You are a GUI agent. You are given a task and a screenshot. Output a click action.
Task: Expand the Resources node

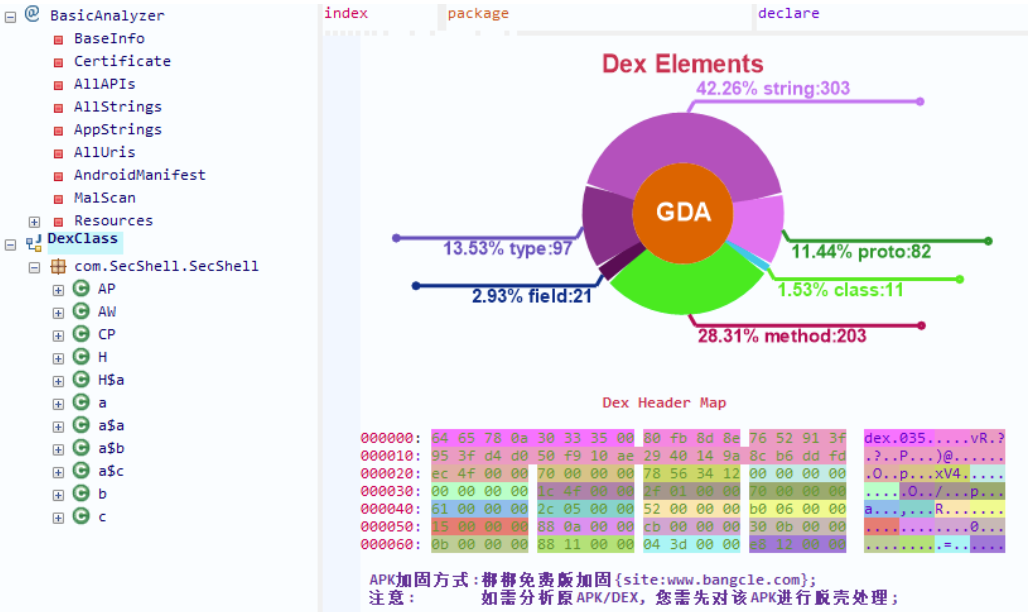[x=34, y=221]
